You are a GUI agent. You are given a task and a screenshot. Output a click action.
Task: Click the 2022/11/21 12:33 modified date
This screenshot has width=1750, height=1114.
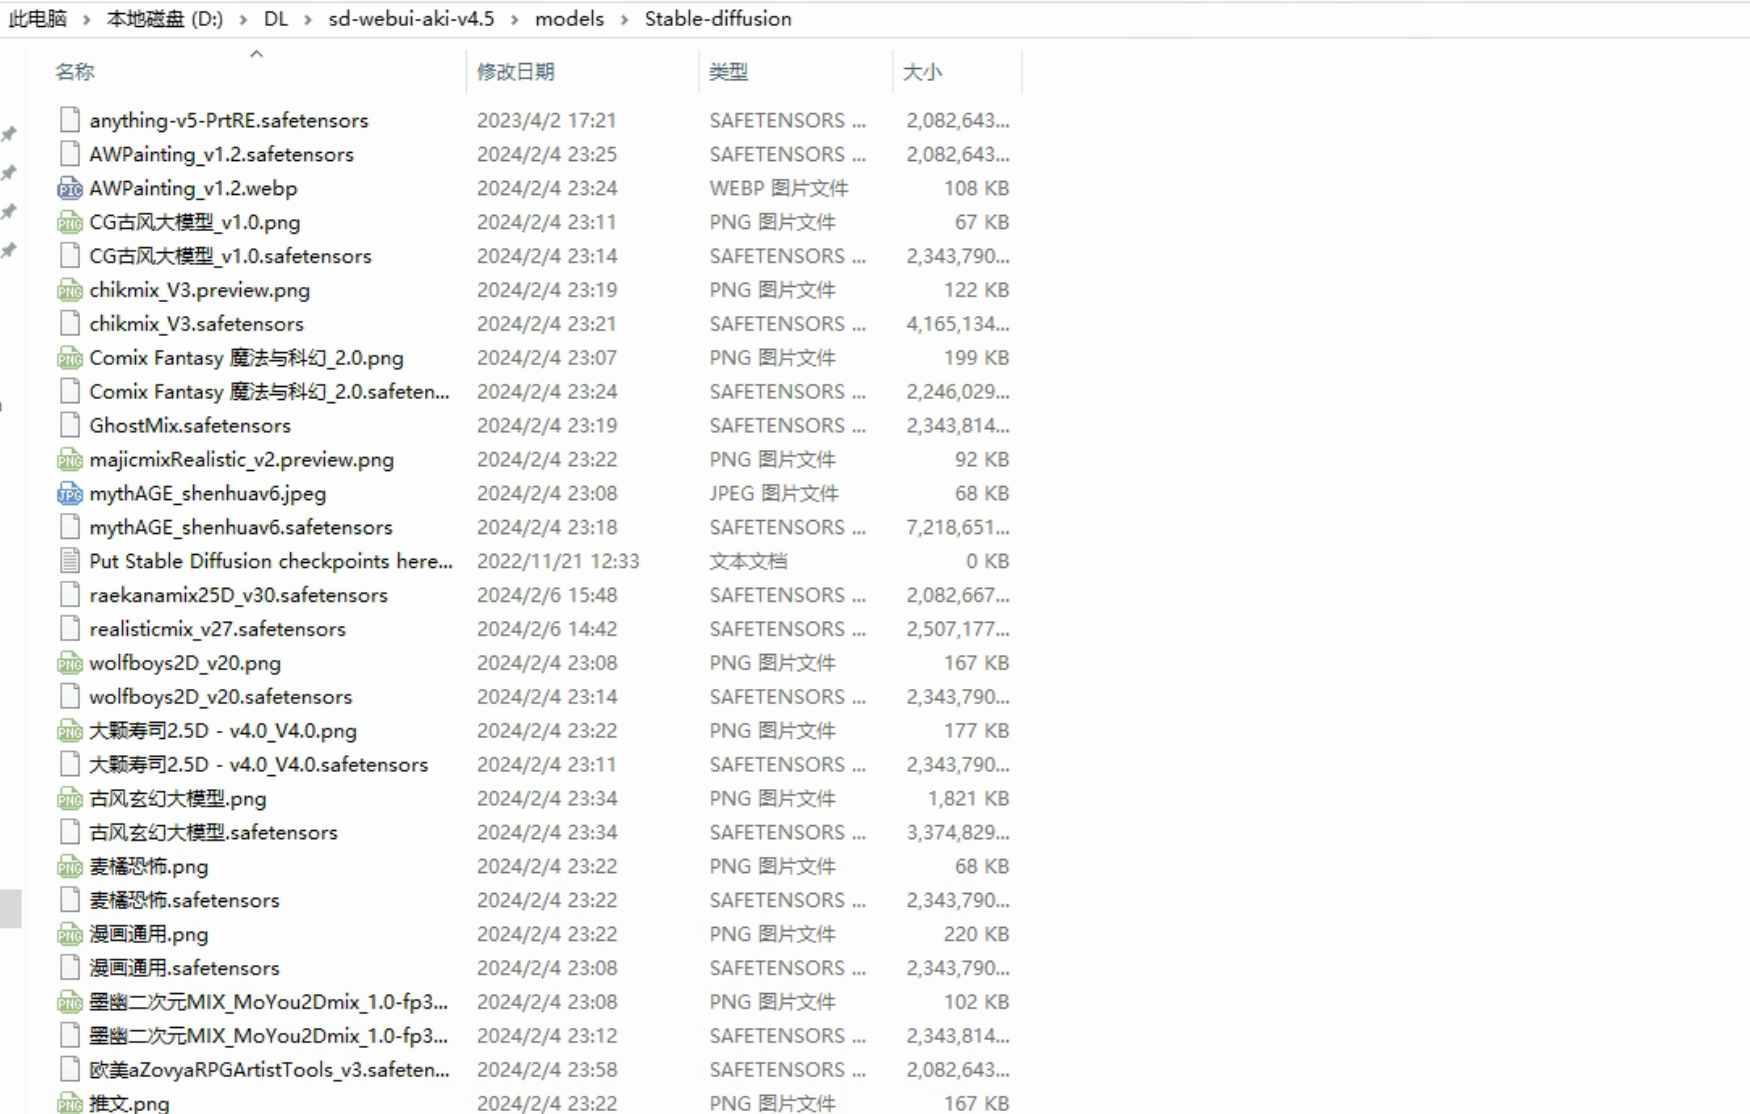pyautogui.click(x=558, y=561)
